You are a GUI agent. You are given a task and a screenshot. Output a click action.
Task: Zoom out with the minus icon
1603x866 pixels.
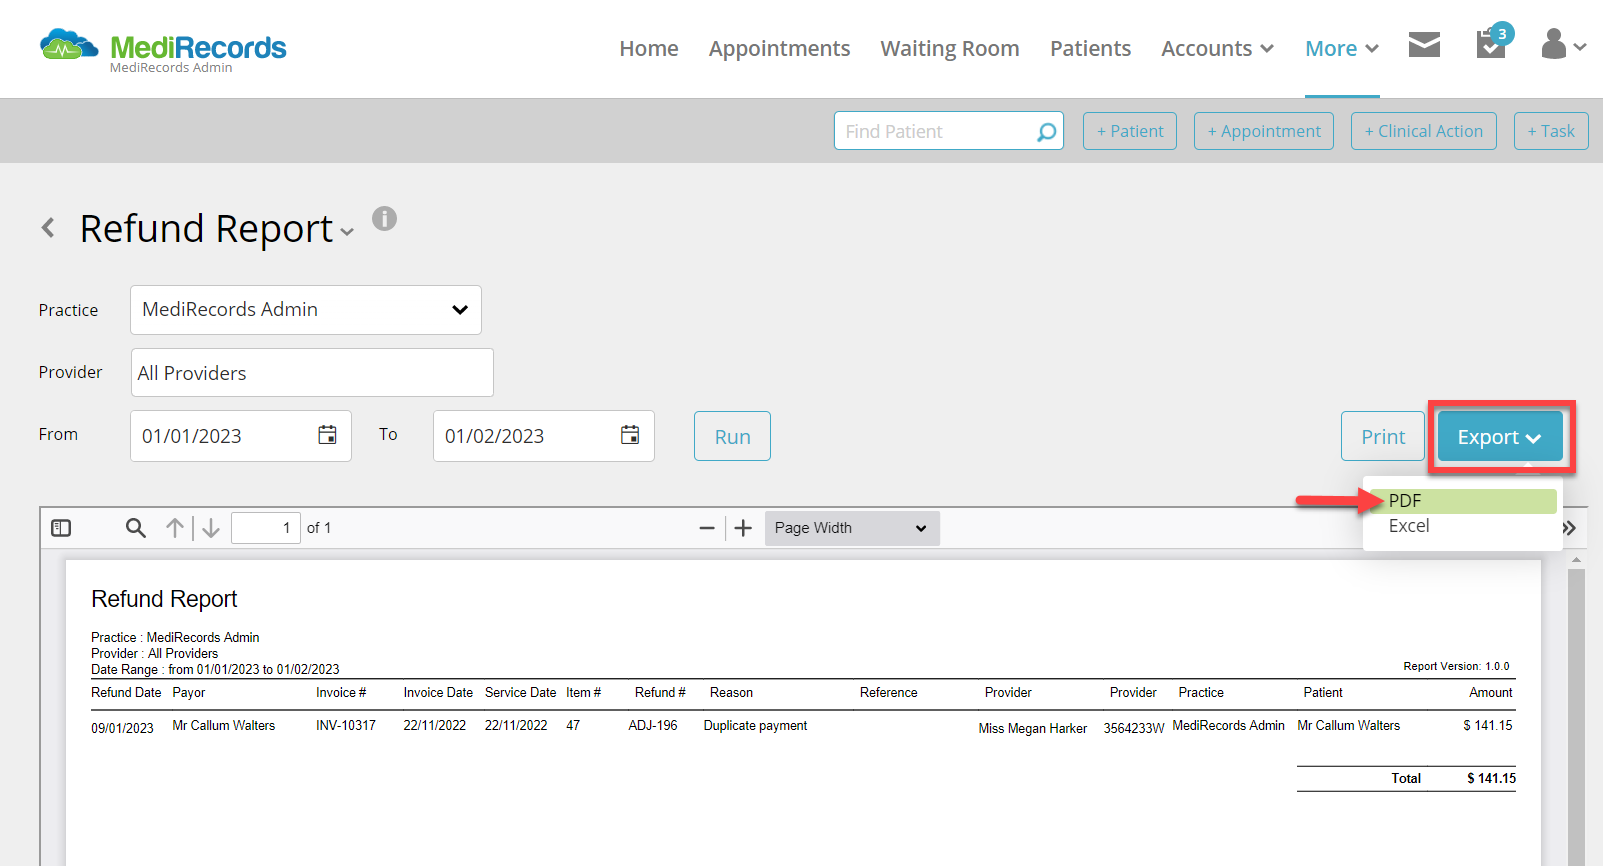coord(707,528)
